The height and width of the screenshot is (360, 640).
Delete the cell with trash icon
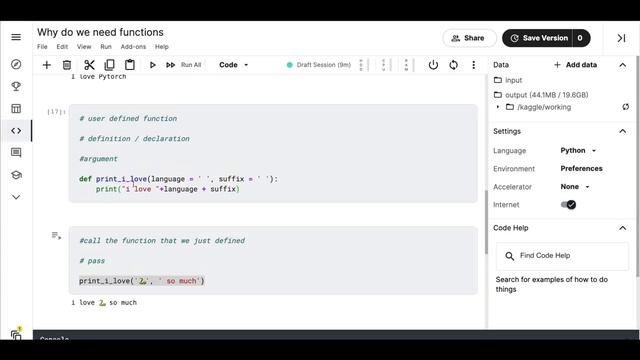(x=67, y=65)
